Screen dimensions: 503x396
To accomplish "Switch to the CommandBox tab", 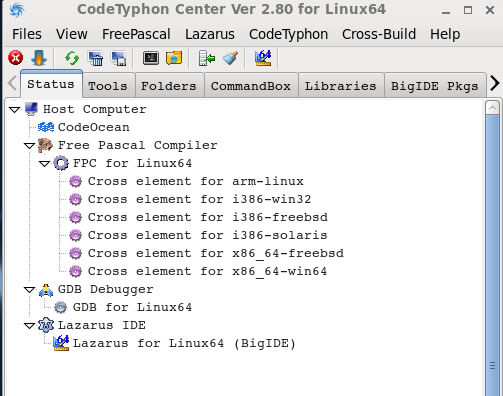I will (251, 86).
